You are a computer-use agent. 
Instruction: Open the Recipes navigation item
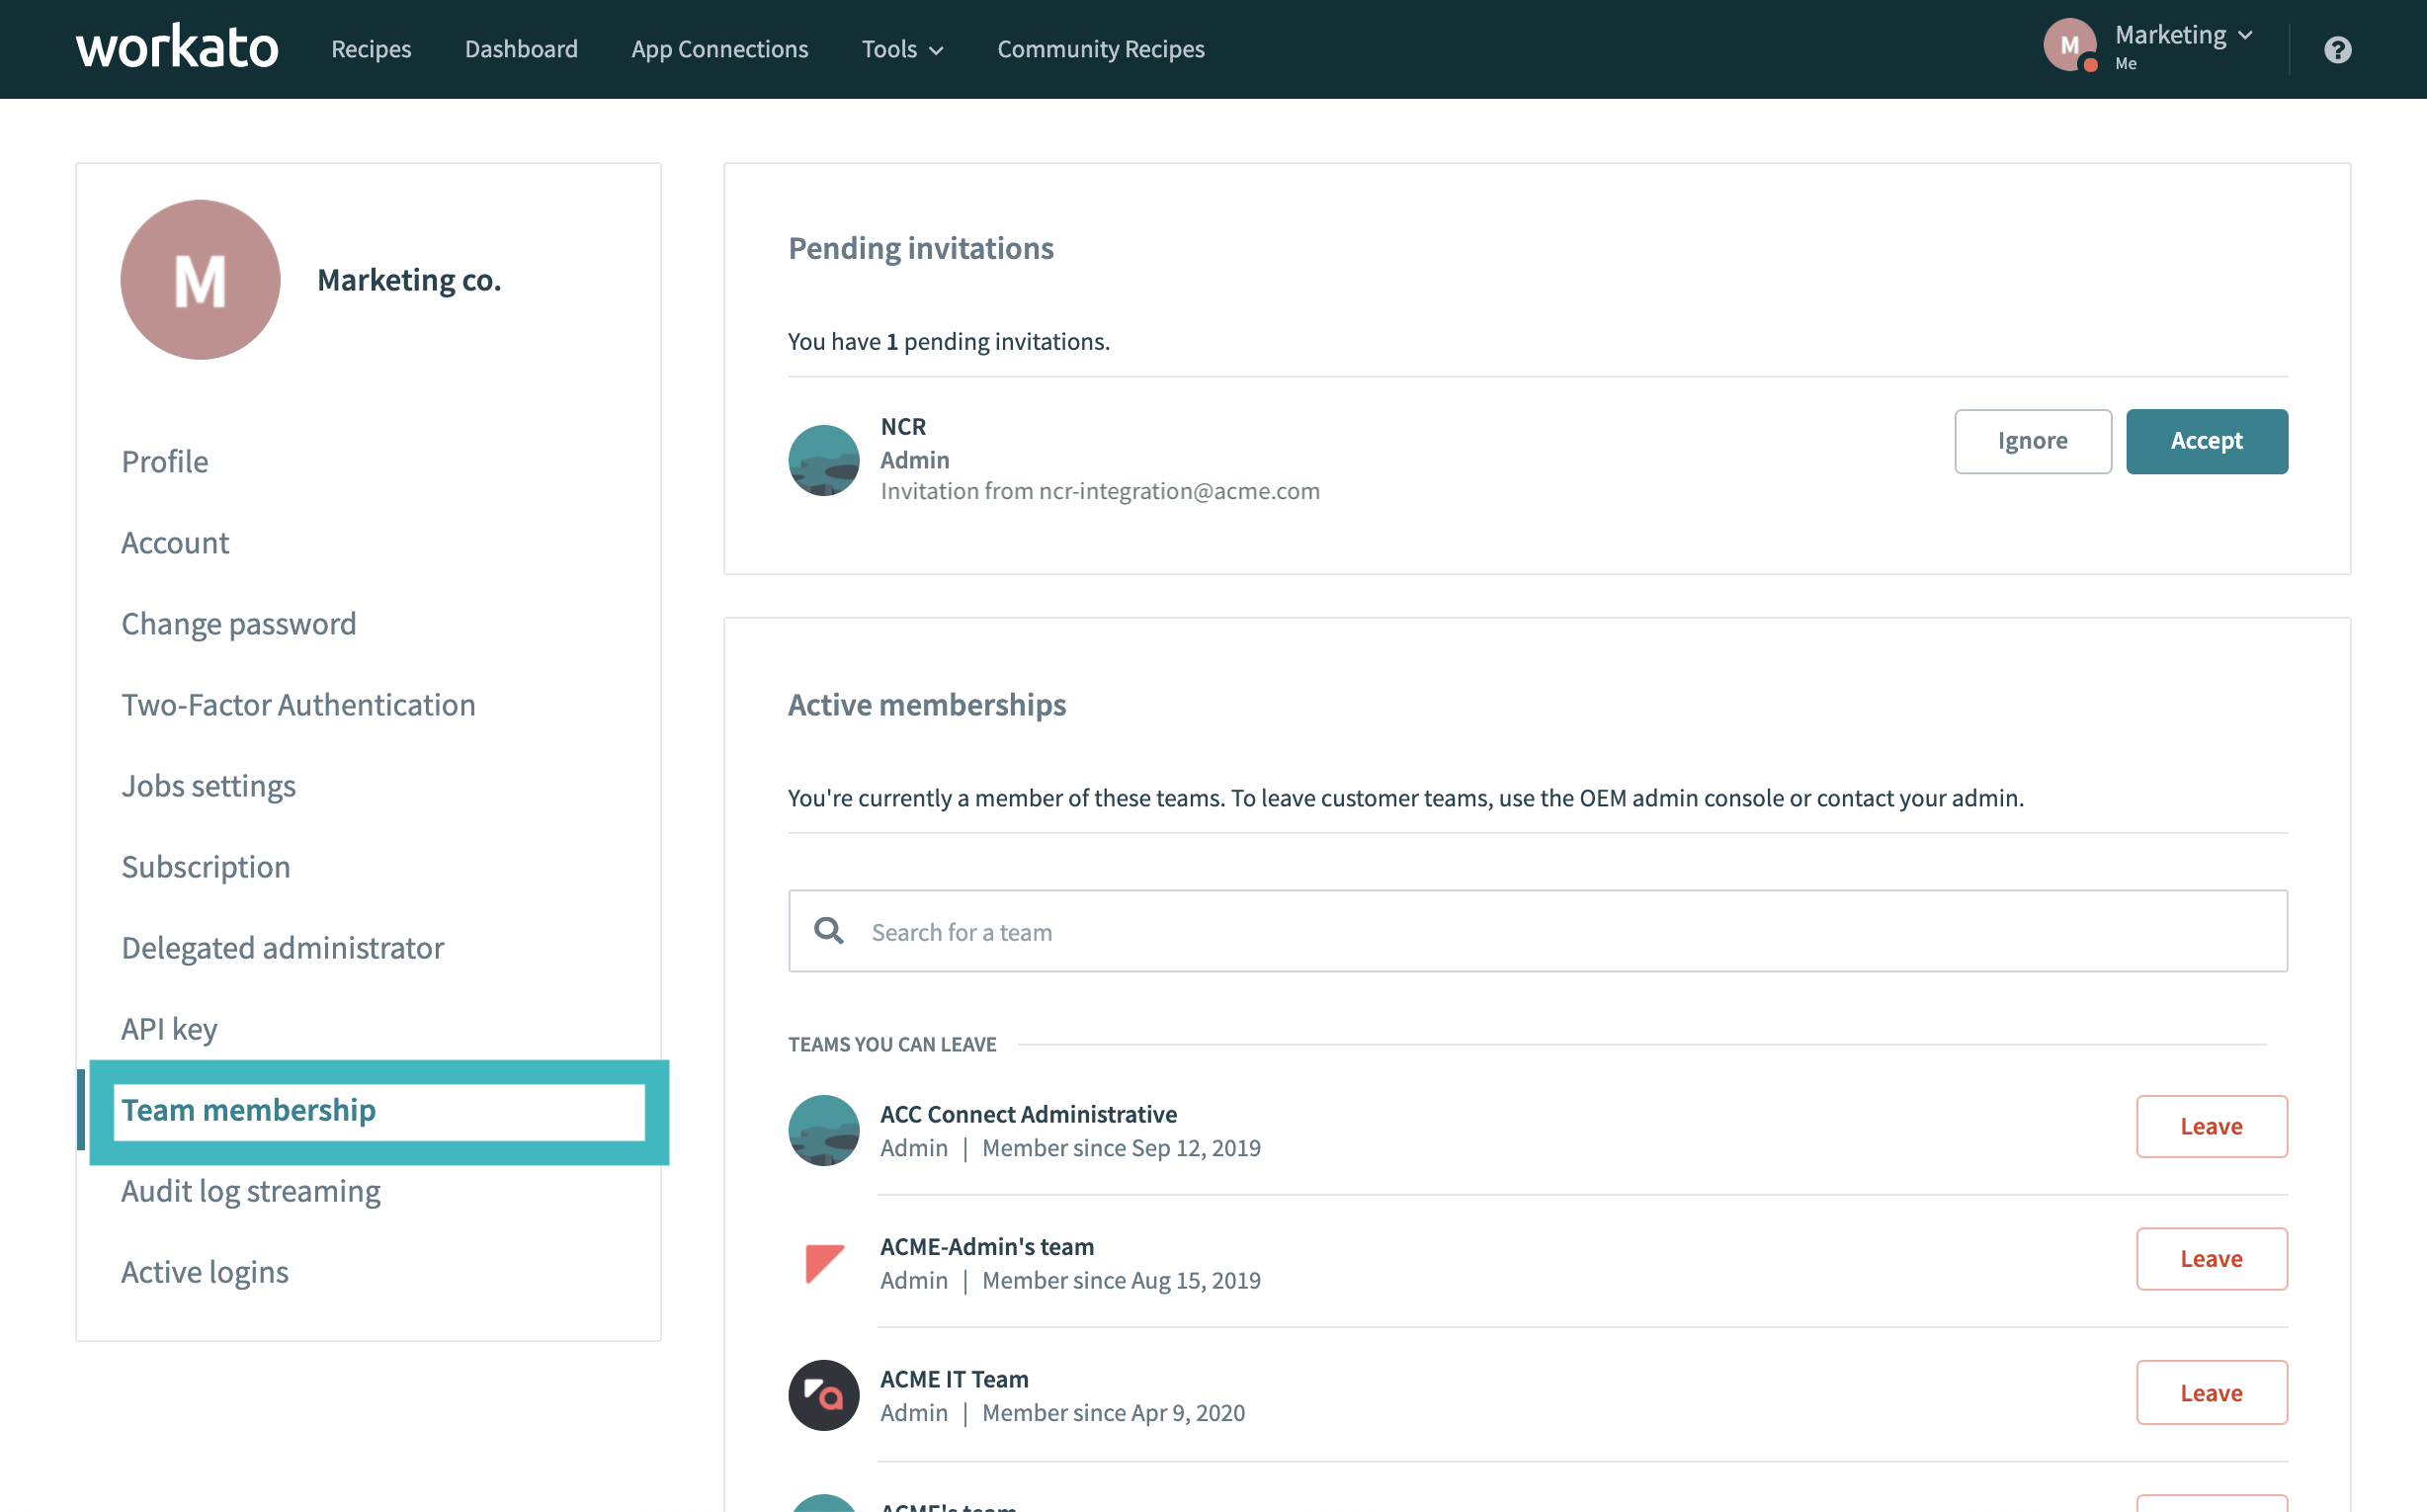371,49
